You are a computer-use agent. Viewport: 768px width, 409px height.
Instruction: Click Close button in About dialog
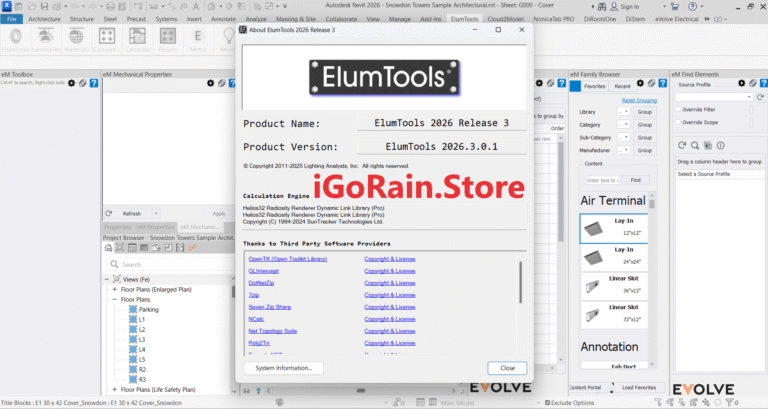pyautogui.click(x=507, y=368)
